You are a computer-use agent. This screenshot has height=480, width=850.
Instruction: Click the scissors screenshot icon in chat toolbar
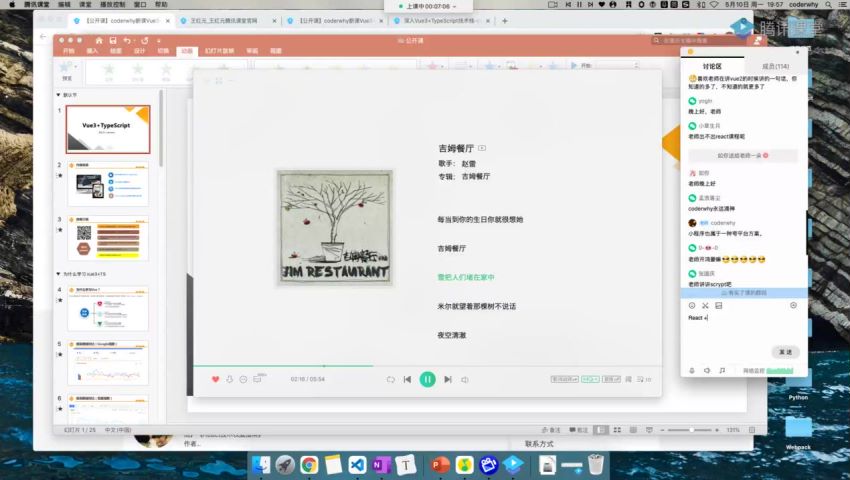(x=705, y=306)
